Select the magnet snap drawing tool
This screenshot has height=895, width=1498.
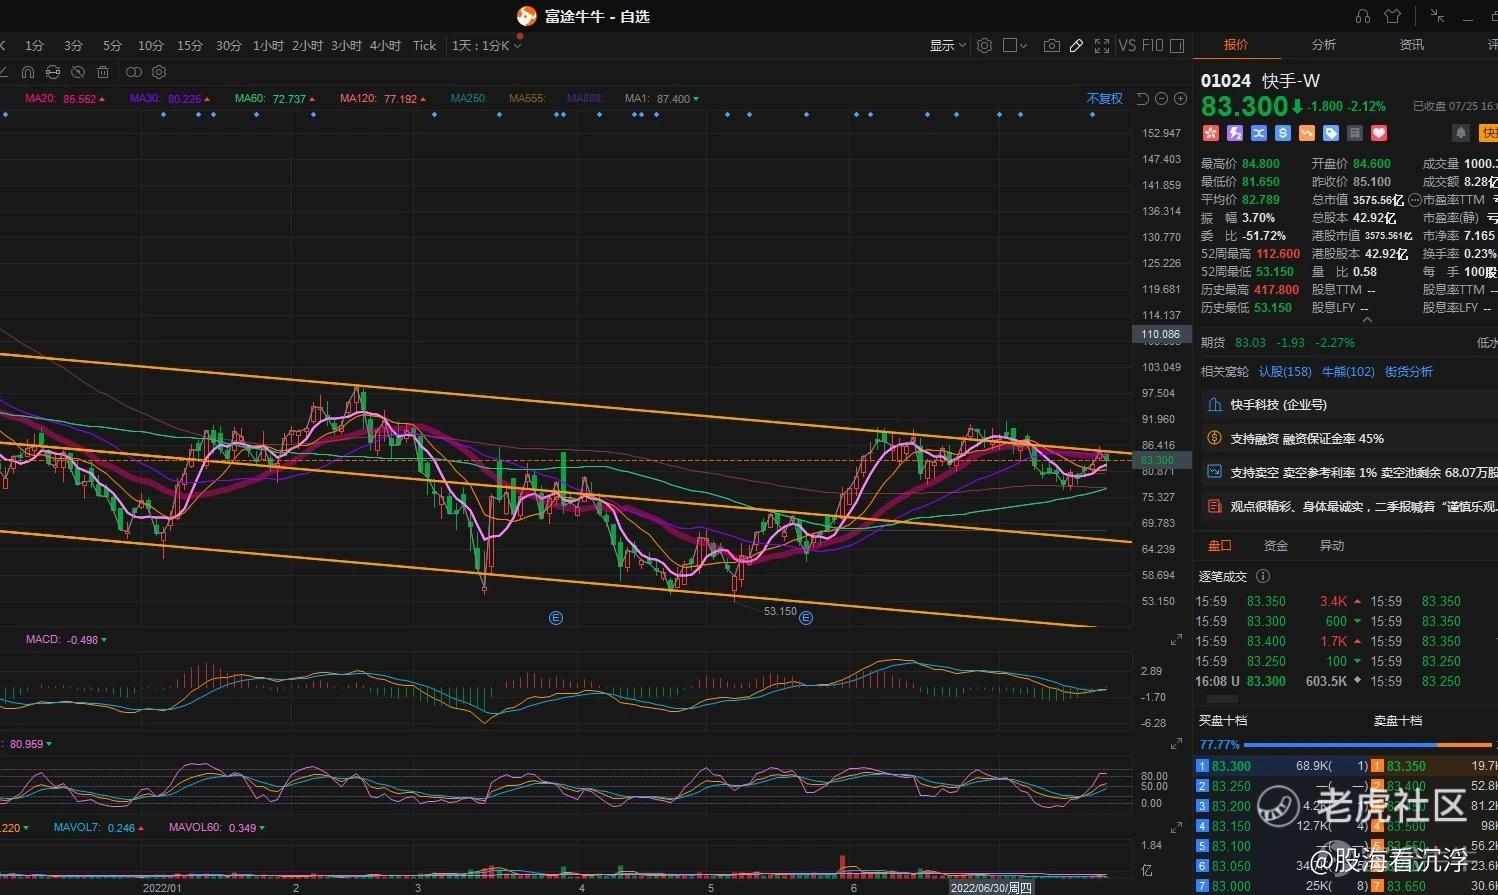(x=28, y=72)
